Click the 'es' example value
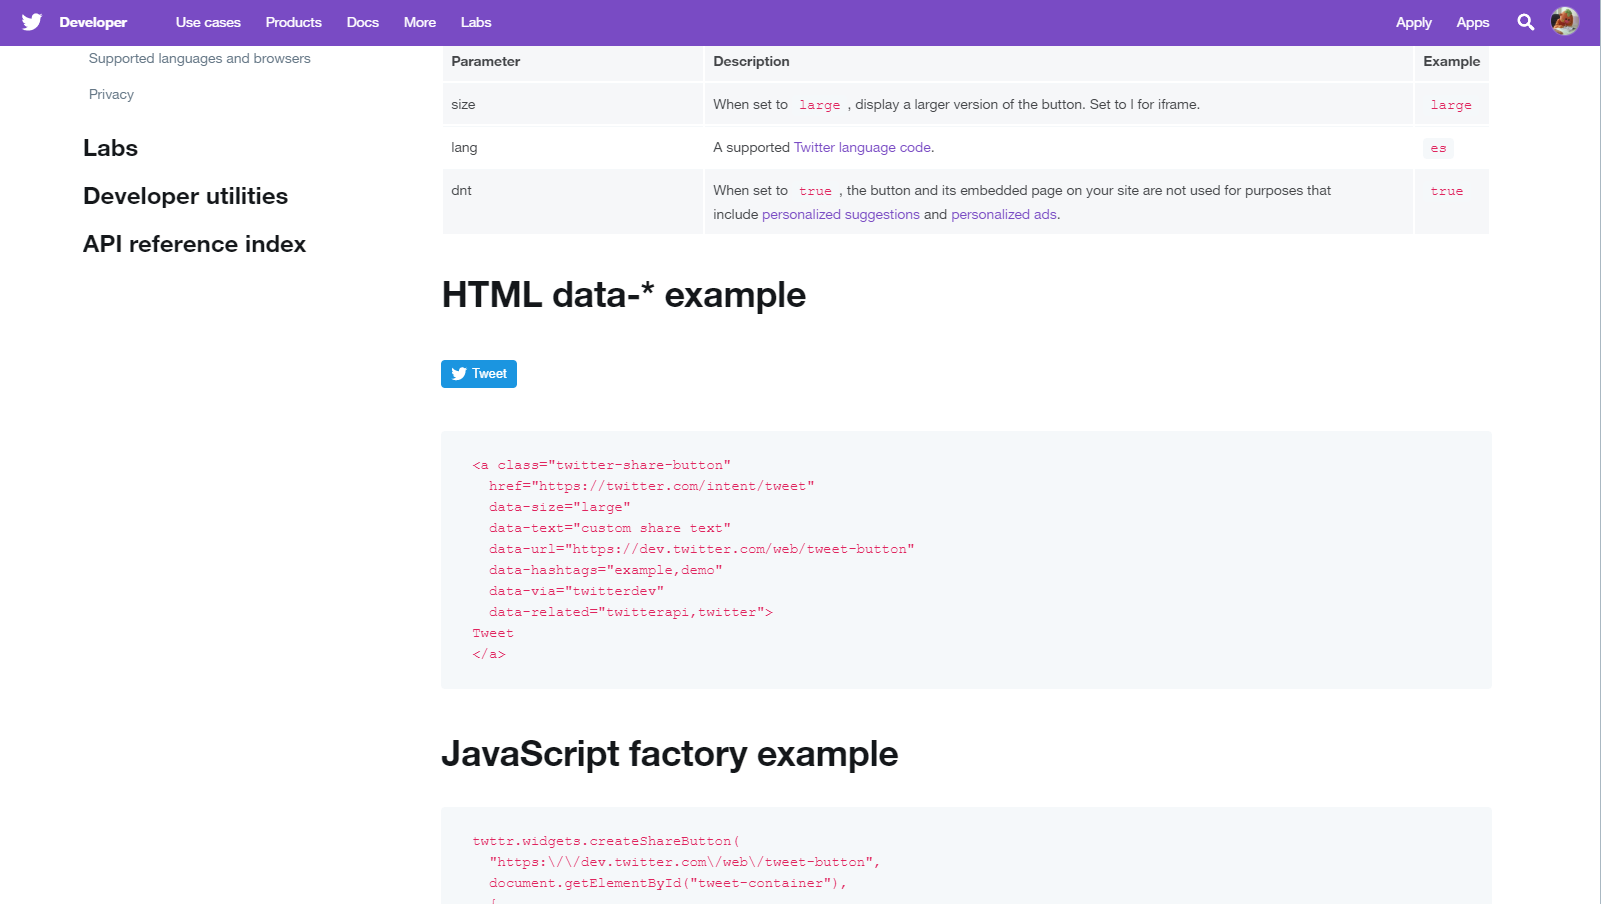Screen dimensions: 1601x904 click(1438, 148)
